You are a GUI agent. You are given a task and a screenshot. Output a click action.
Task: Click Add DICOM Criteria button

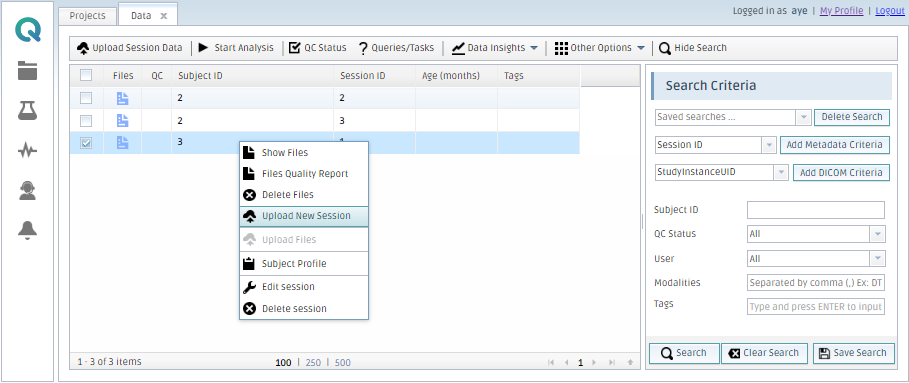click(841, 172)
